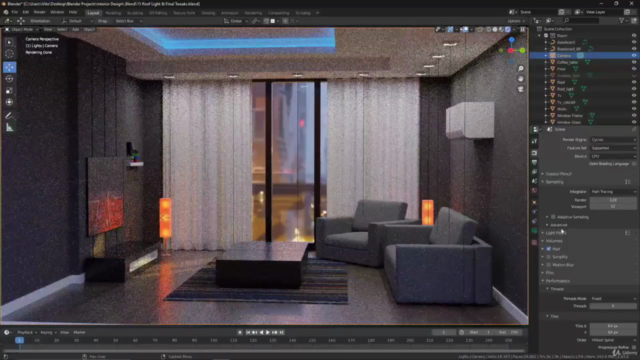Click the Threads count field
Screen dimensions: 640x360
coord(613,306)
